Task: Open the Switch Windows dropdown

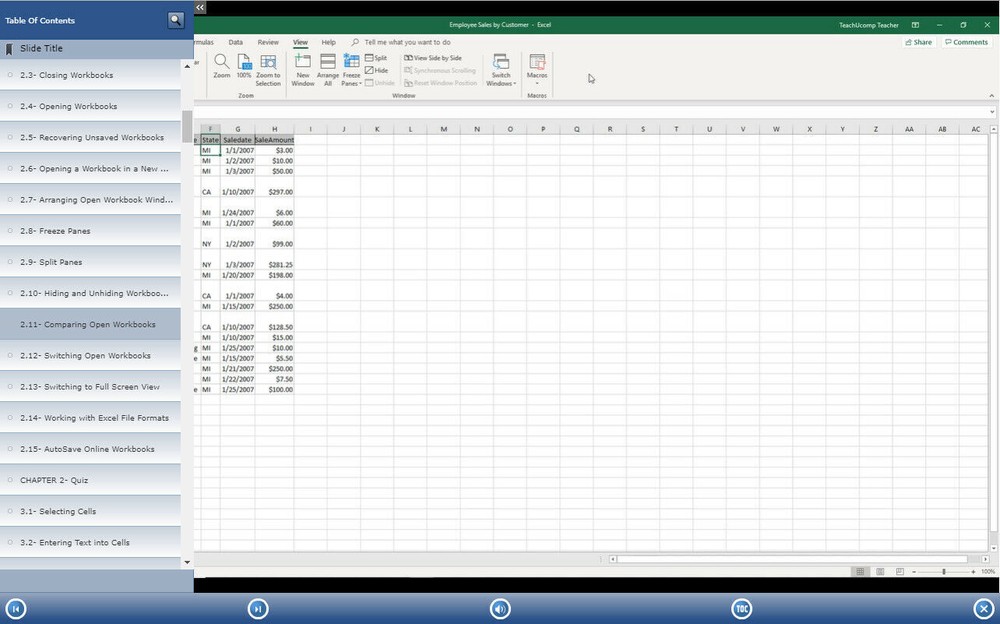Action: pyautogui.click(x=500, y=70)
